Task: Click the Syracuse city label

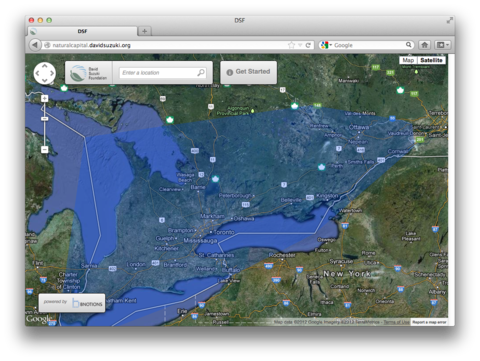Action: [341, 261]
